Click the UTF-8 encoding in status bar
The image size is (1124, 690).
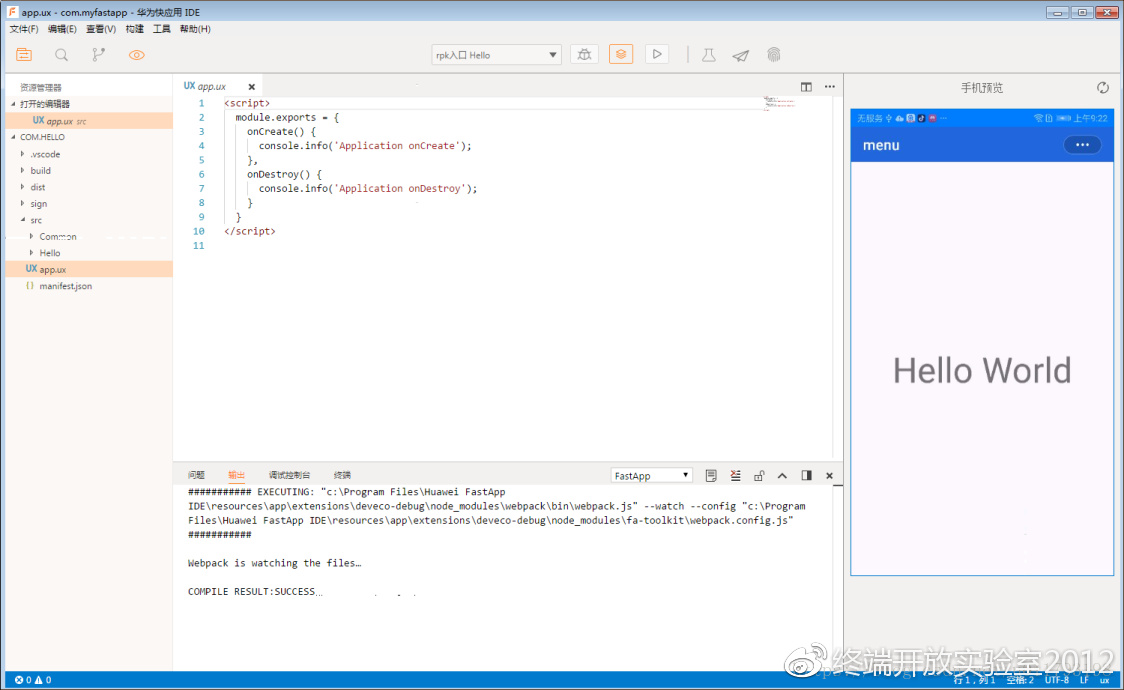[x=1056, y=680]
